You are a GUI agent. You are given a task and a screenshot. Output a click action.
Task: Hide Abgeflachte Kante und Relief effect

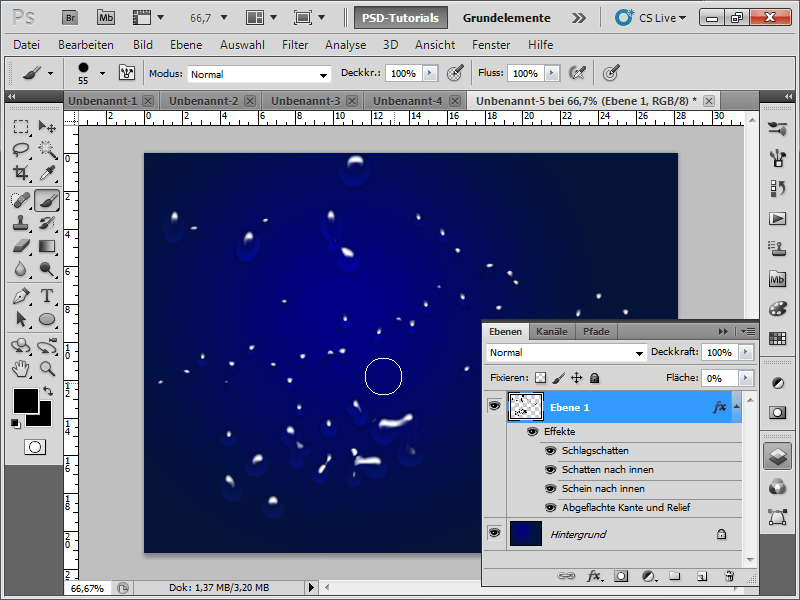click(x=550, y=508)
